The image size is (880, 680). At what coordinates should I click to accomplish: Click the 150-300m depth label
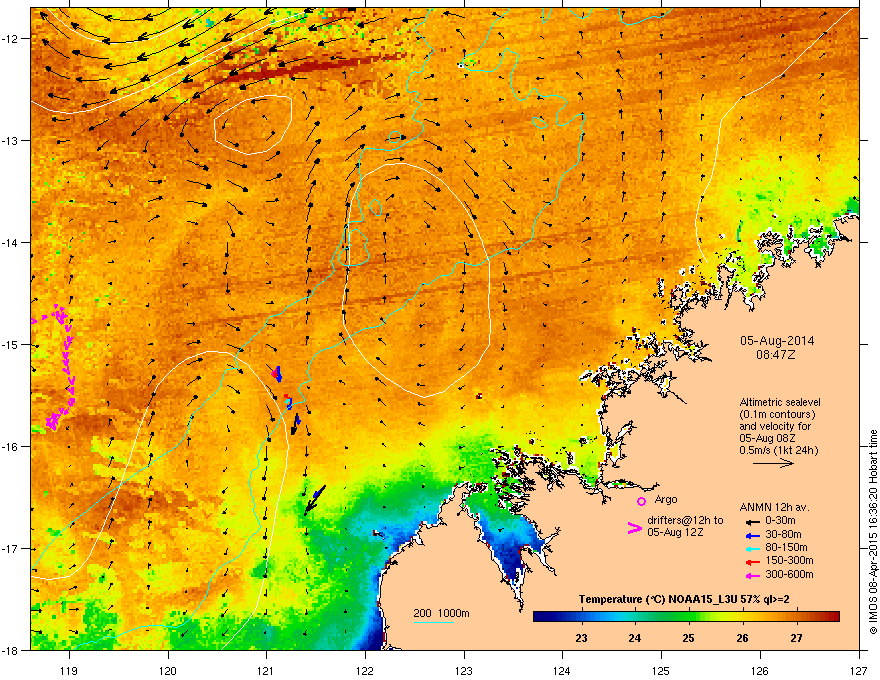[x=789, y=560]
